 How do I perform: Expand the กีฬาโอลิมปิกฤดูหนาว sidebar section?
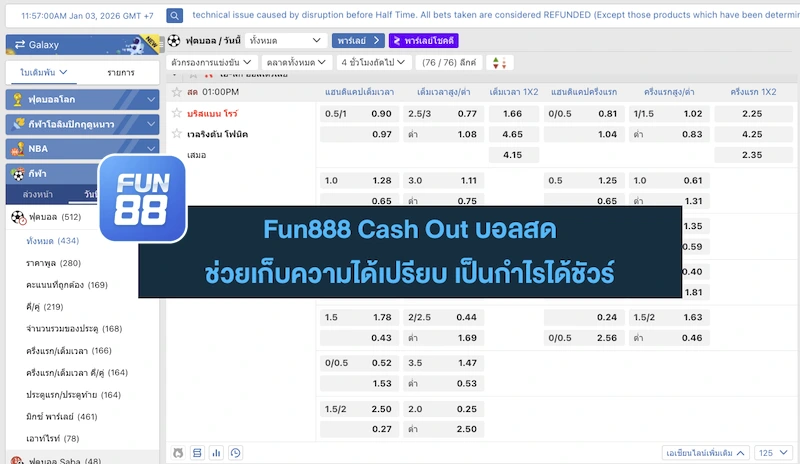click(82, 124)
